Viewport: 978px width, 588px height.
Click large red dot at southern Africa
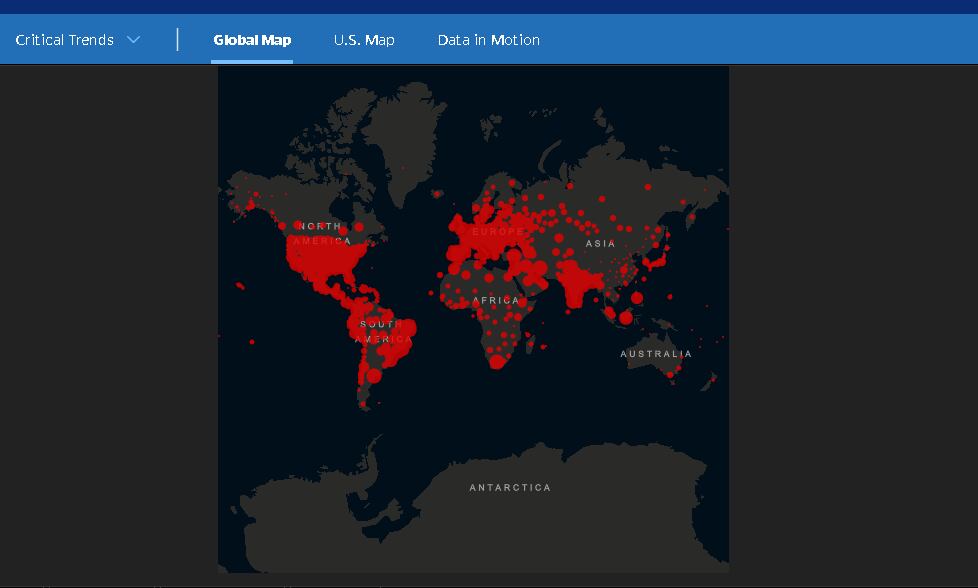point(497,361)
